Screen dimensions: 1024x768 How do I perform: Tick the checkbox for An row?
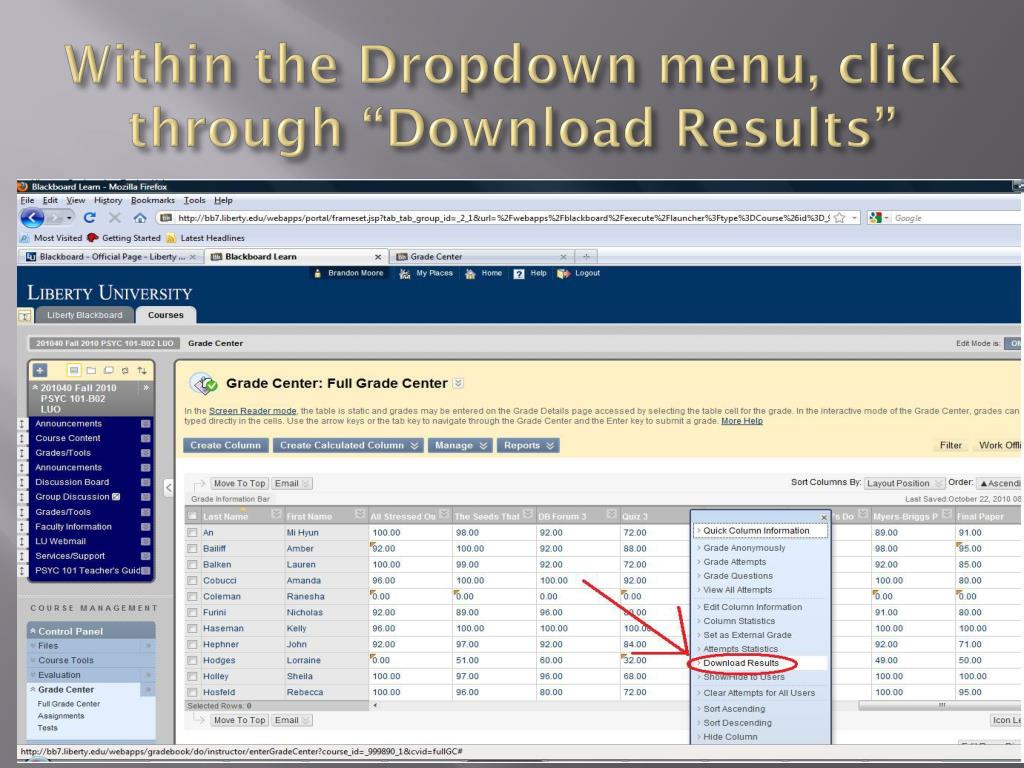click(x=192, y=533)
